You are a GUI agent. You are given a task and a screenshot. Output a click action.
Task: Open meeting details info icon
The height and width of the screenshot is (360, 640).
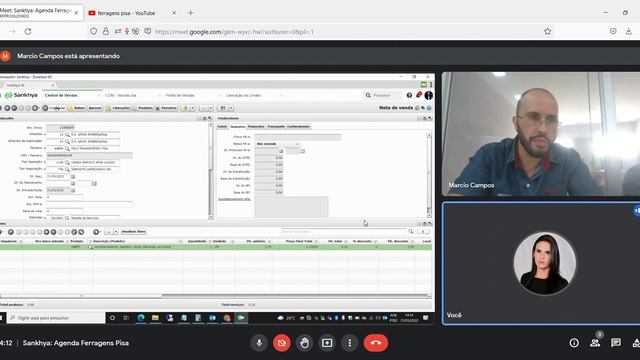click(x=574, y=343)
